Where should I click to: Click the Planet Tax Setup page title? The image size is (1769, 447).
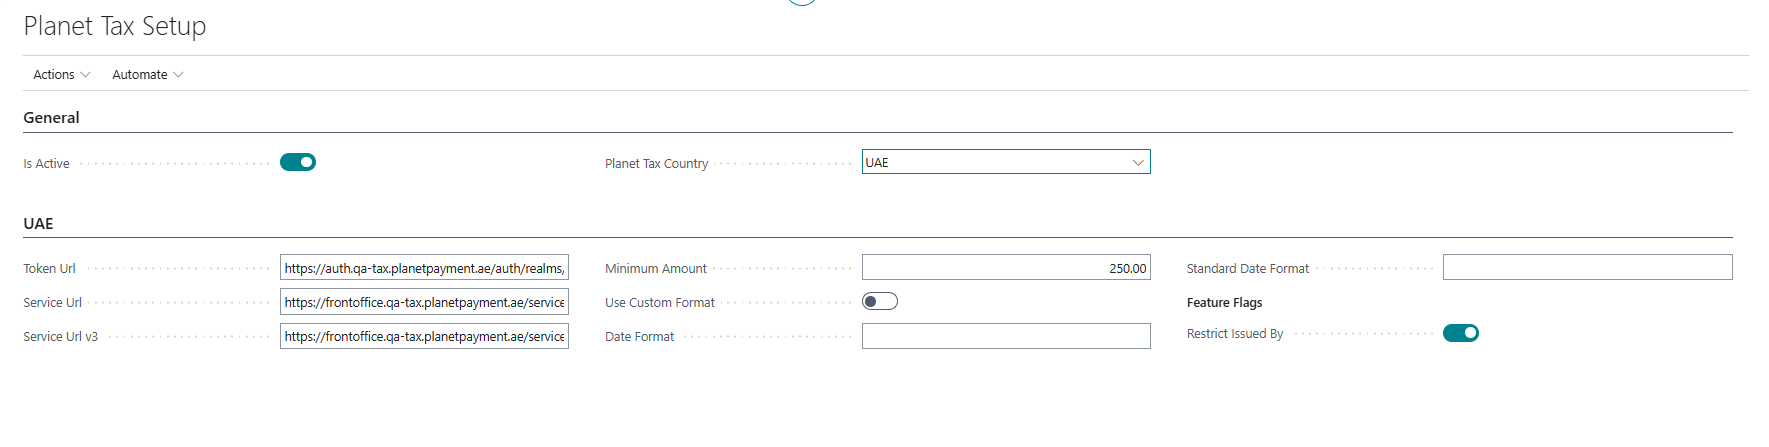[x=115, y=27]
